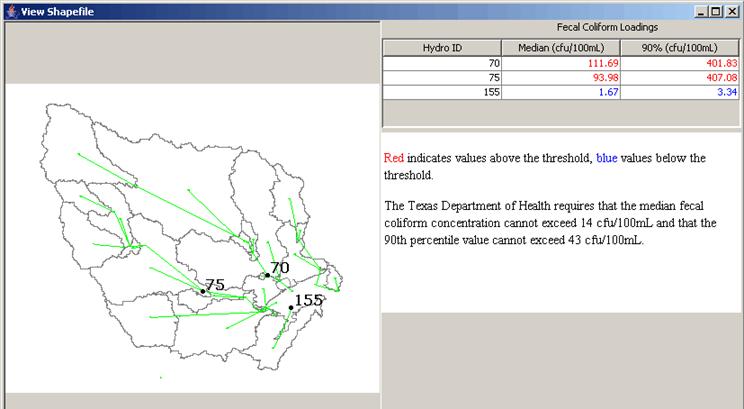Image resolution: width=744 pixels, height=409 pixels.
Task: Select the Hydro ID 70 table cell
Action: [442, 63]
